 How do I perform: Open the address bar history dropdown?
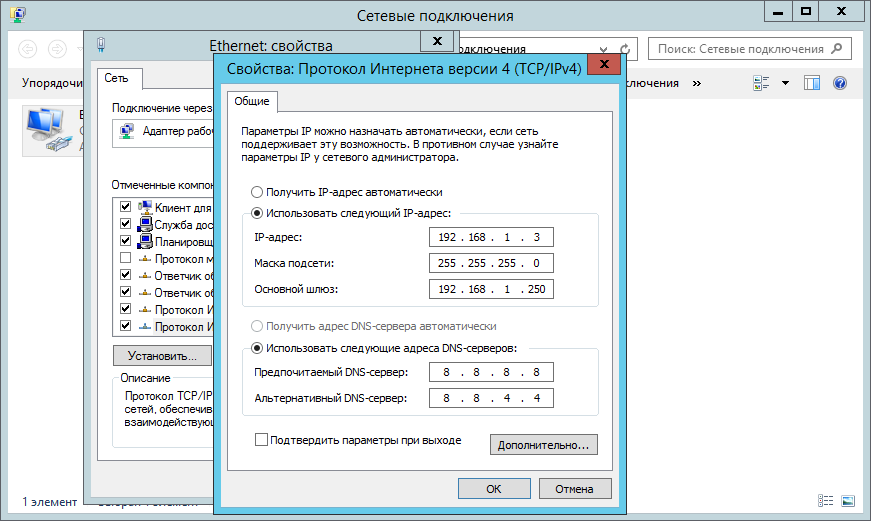[603, 49]
